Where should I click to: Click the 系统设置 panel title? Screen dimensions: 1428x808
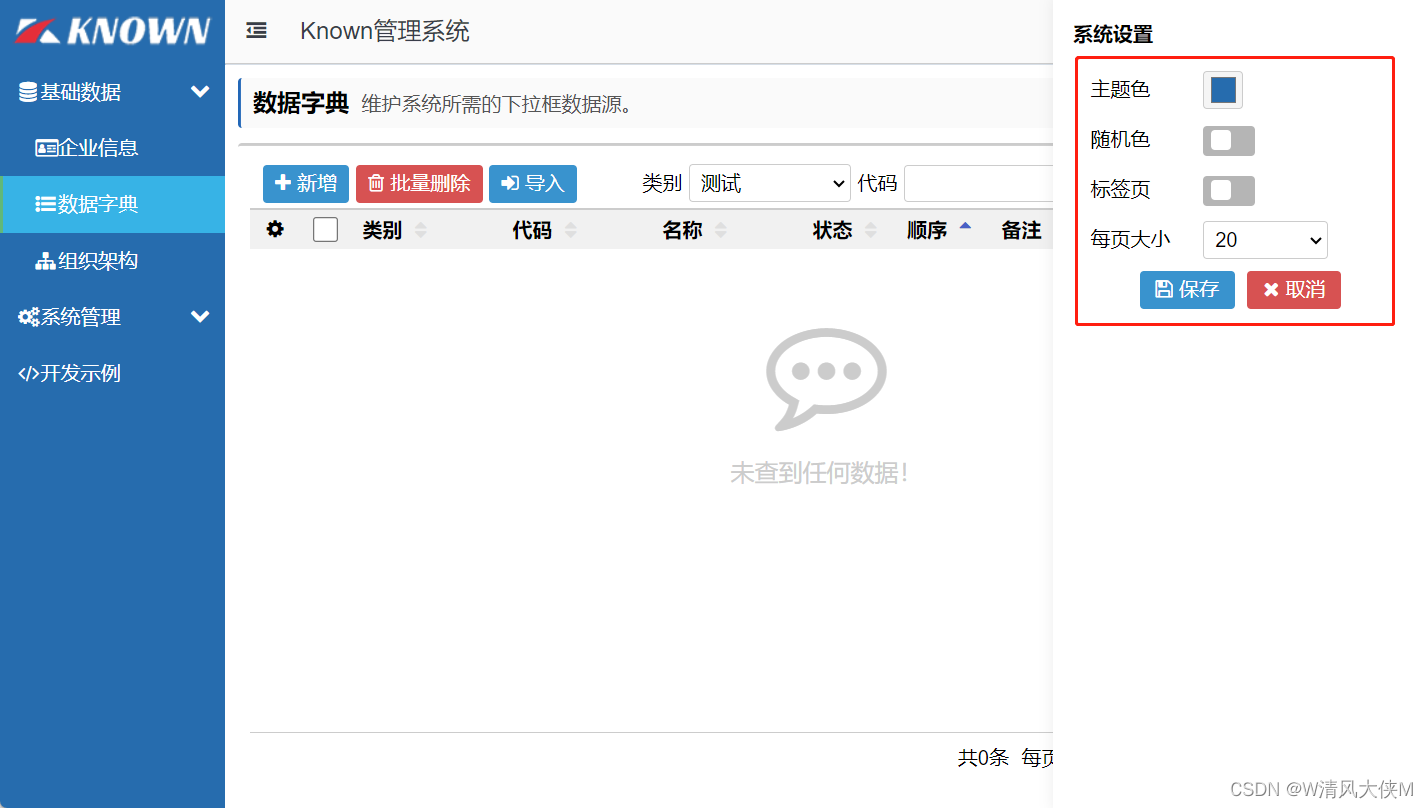click(1113, 35)
